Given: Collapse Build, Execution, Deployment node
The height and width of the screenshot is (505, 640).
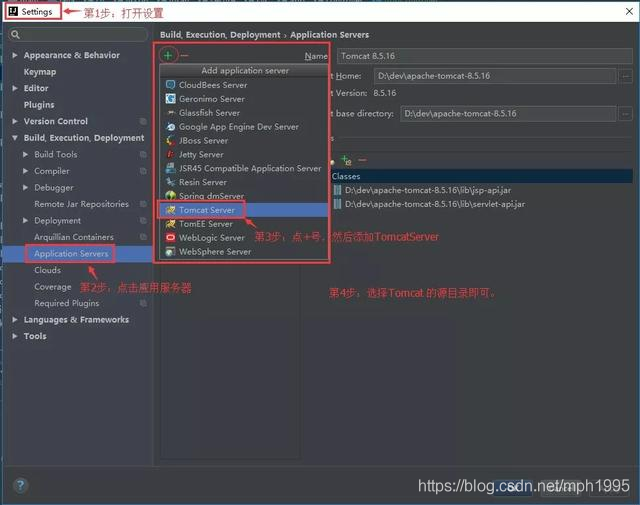Looking at the screenshot, I should click(x=15, y=138).
